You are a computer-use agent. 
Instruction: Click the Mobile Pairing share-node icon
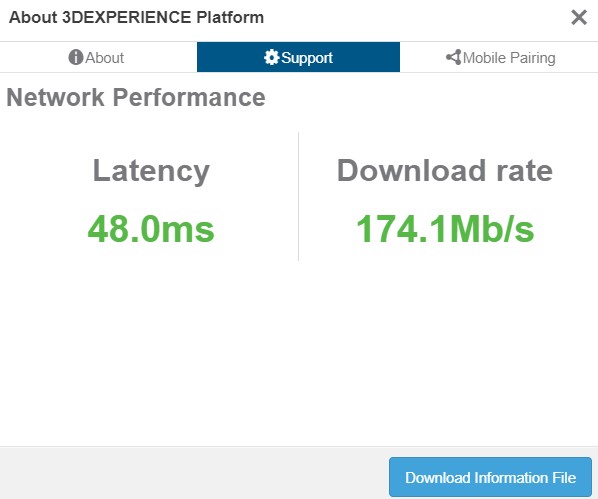[x=453, y=57]
